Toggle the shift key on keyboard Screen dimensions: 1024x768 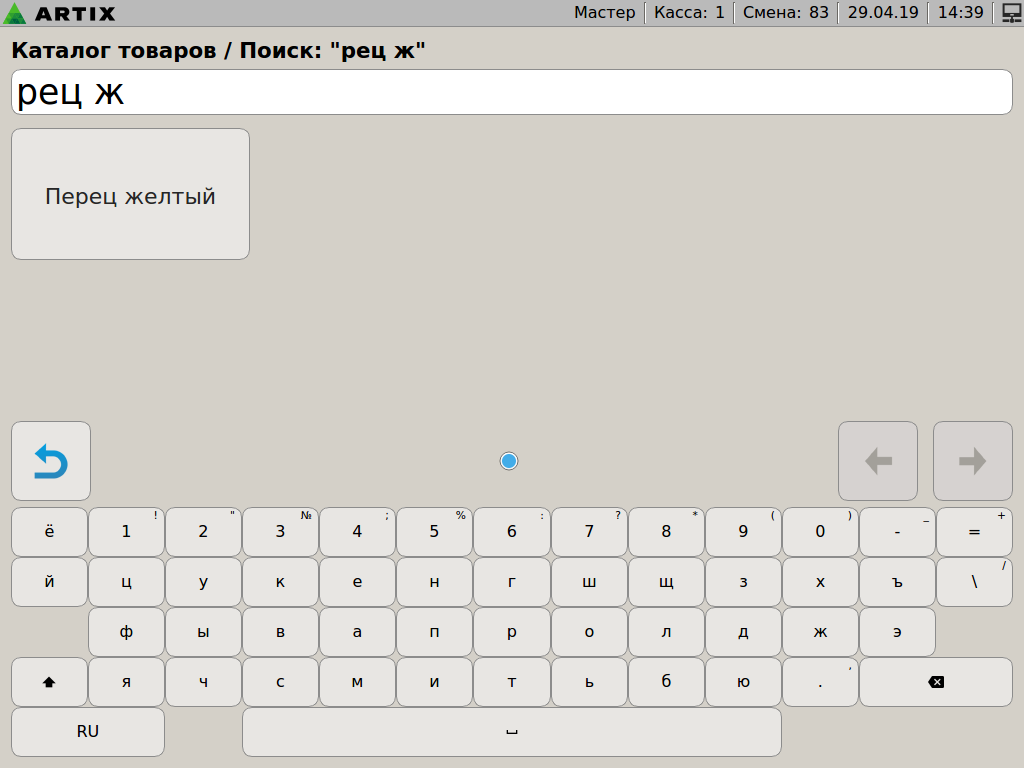coord(49,682)
